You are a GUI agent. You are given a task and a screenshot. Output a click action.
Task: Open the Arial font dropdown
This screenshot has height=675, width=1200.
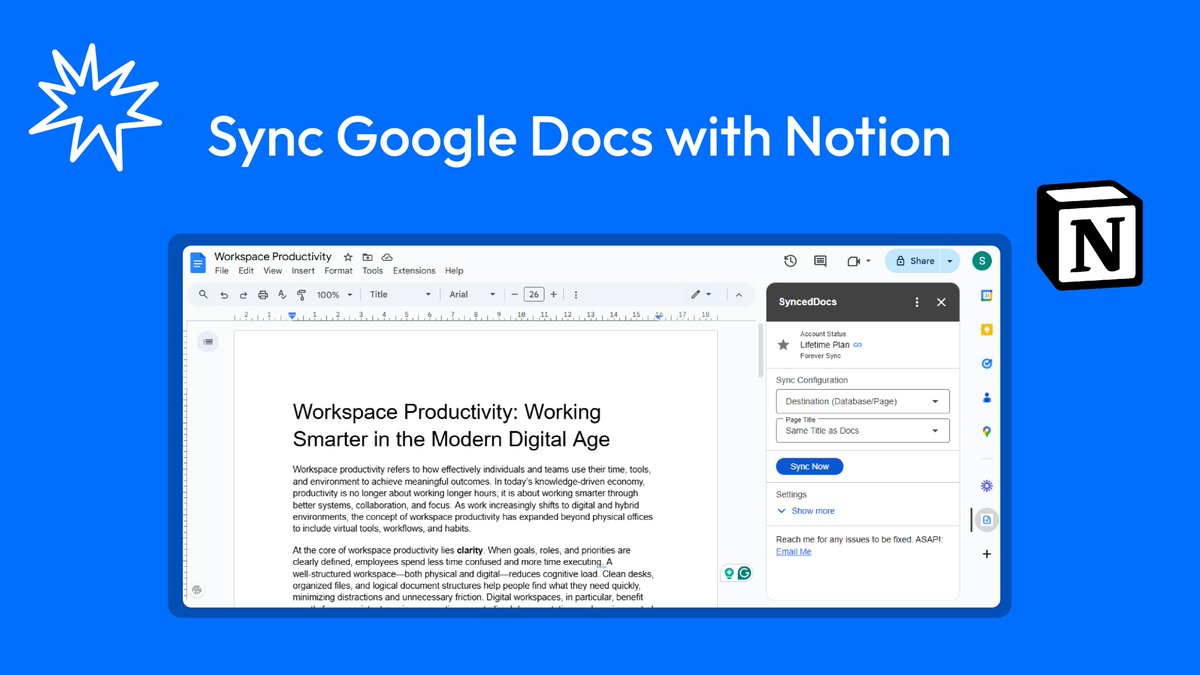472,295
